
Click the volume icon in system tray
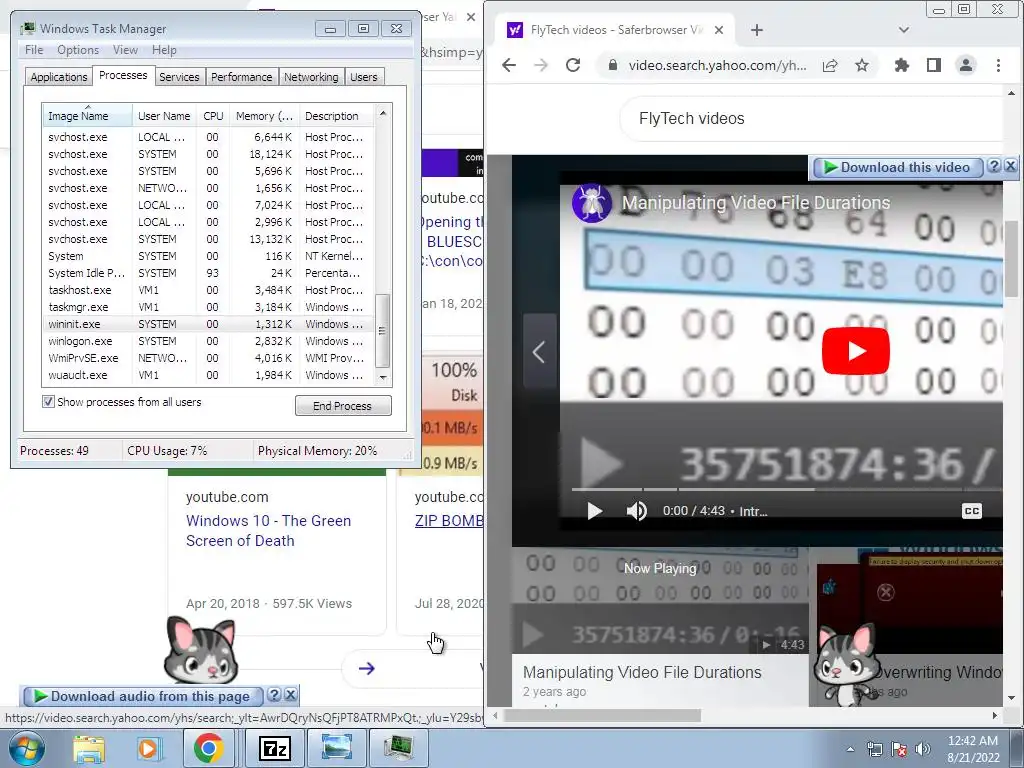(x=923, y=749)
